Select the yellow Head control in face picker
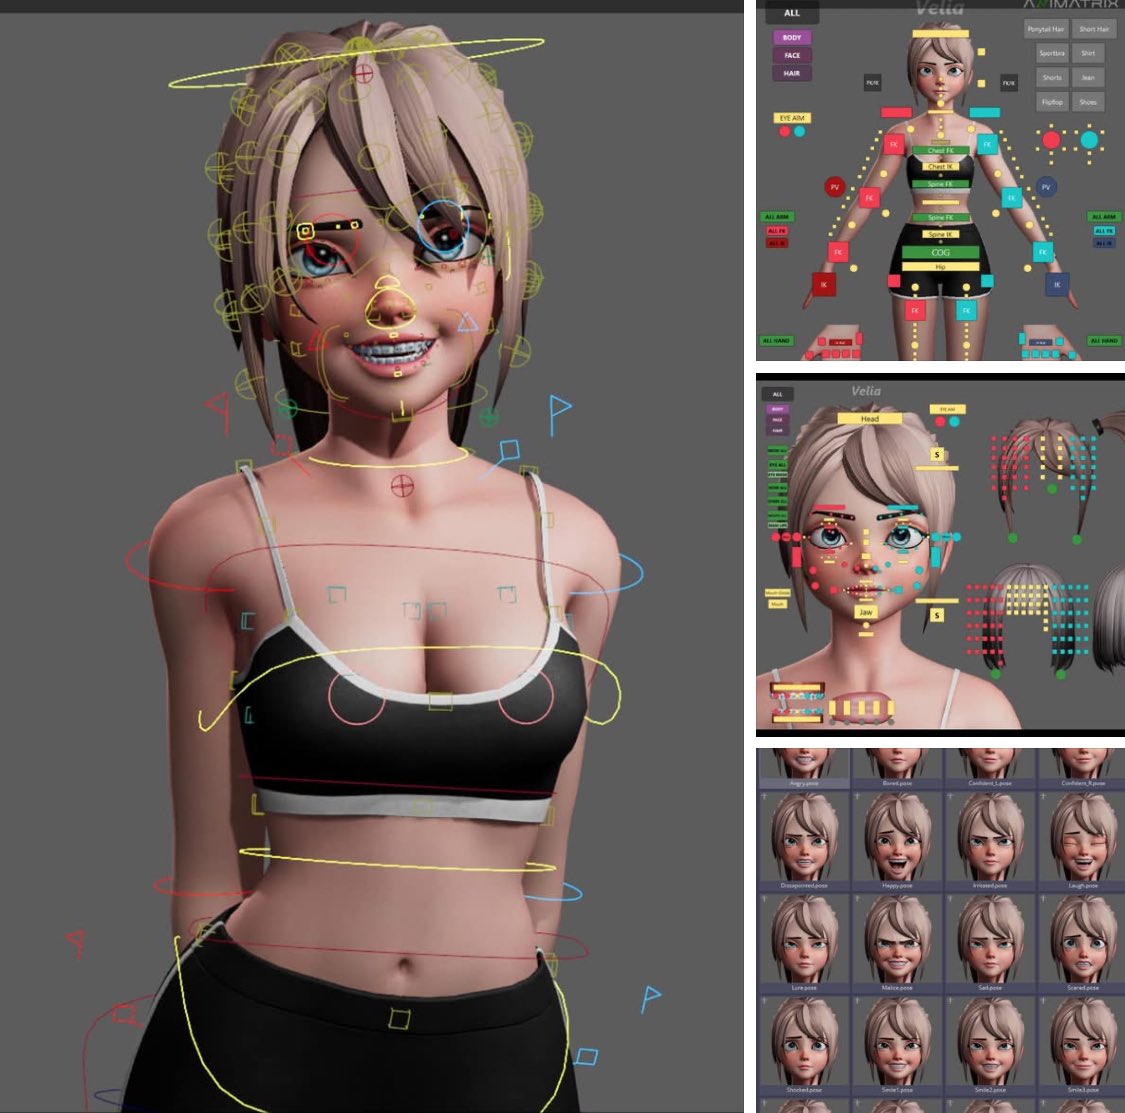 [x=870, y=418]
